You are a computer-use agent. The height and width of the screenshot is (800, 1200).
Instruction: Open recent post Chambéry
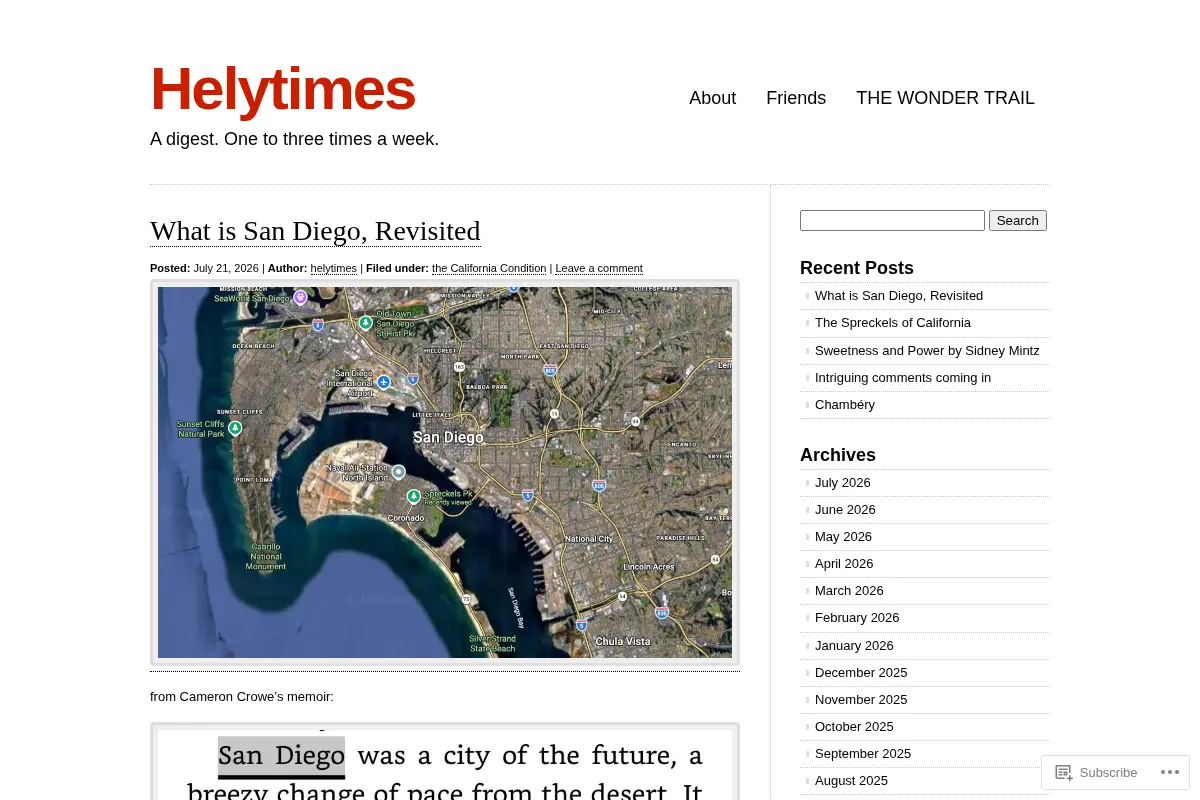tap(845, 404)
